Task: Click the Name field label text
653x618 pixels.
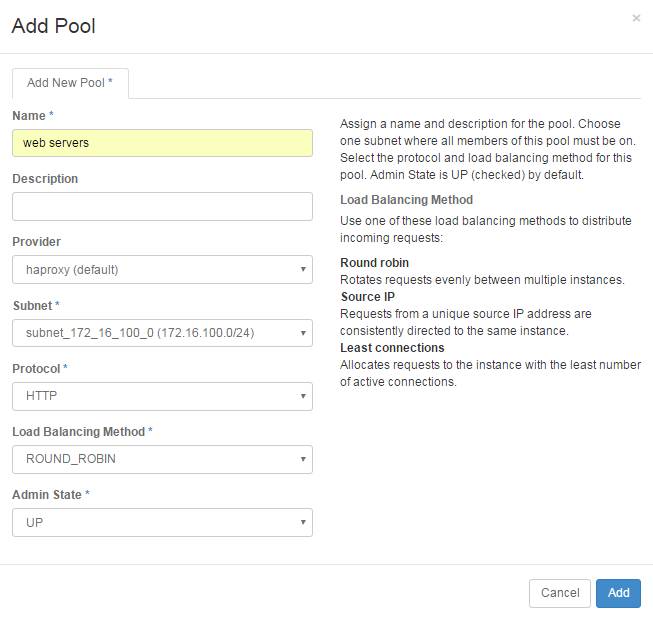Action: 29,116
